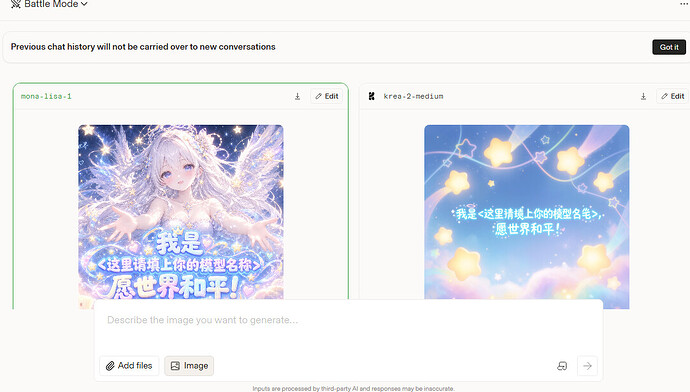Open the three-dot more options menu
690x392 pixels.
683,4
